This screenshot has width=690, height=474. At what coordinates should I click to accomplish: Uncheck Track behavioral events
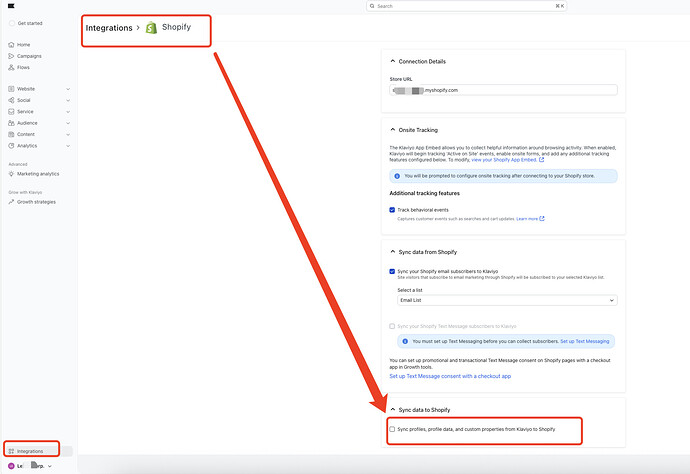click(392, 210)
